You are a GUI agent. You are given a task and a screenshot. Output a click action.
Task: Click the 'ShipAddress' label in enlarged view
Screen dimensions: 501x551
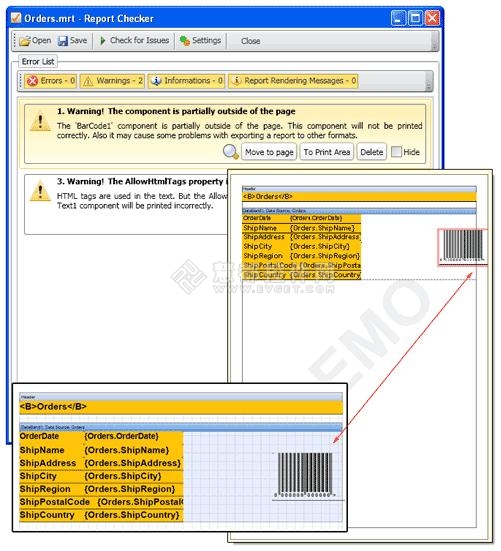tap(48, 463)
